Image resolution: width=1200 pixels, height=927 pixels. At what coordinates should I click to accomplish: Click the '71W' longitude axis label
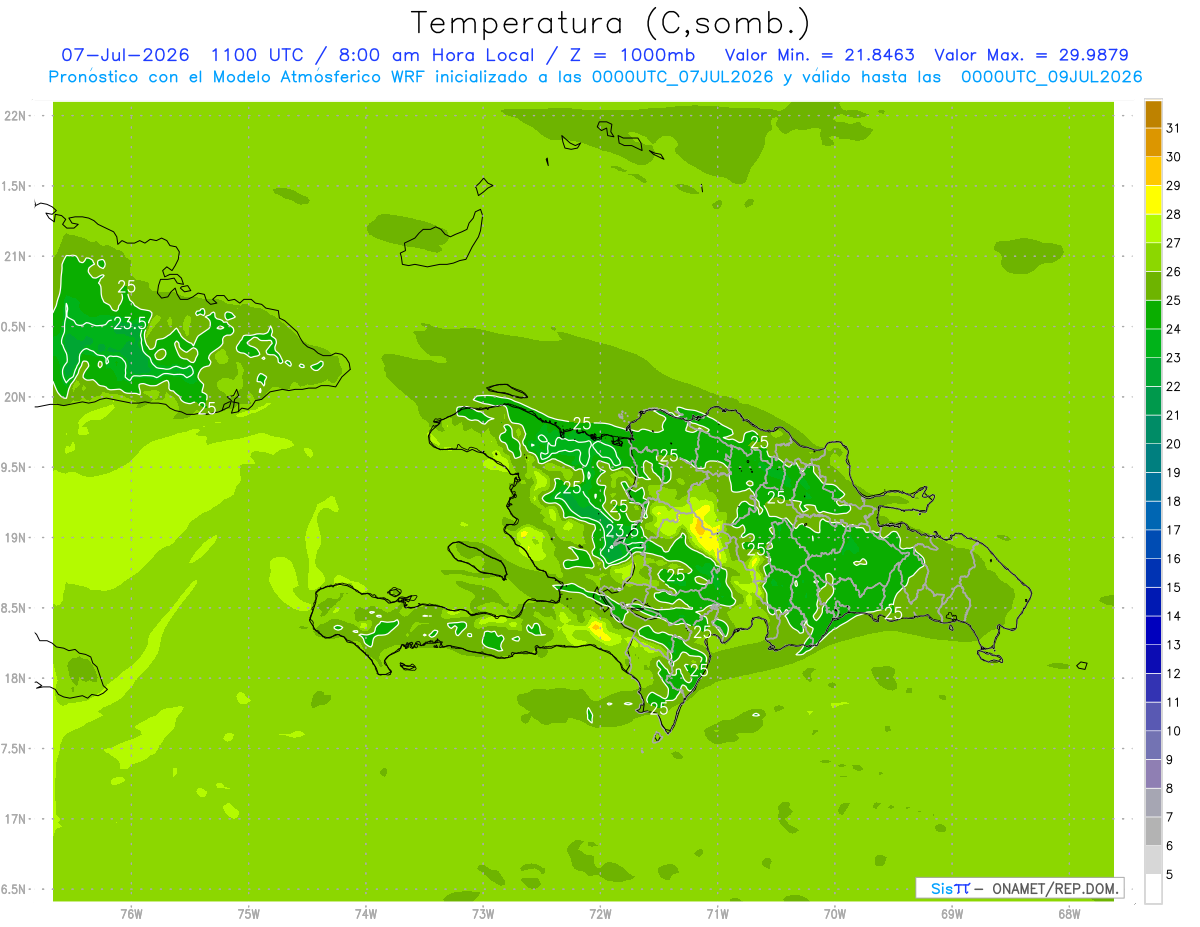pyautogui.click(x=717, y=913)
